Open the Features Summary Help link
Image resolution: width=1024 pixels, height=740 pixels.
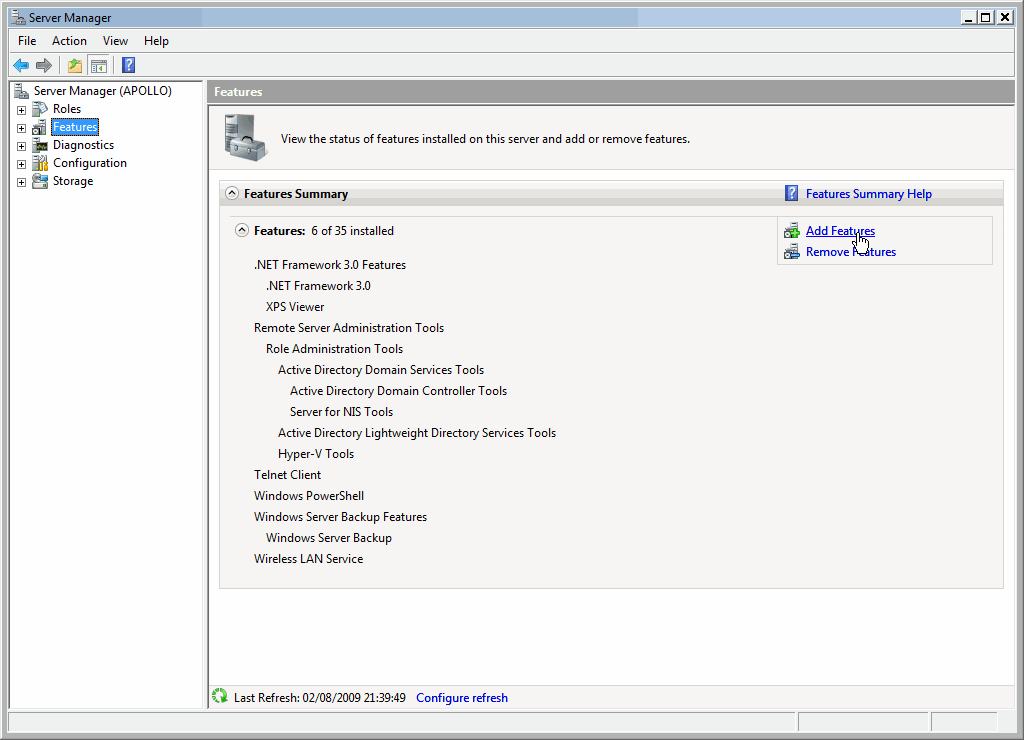868,193
